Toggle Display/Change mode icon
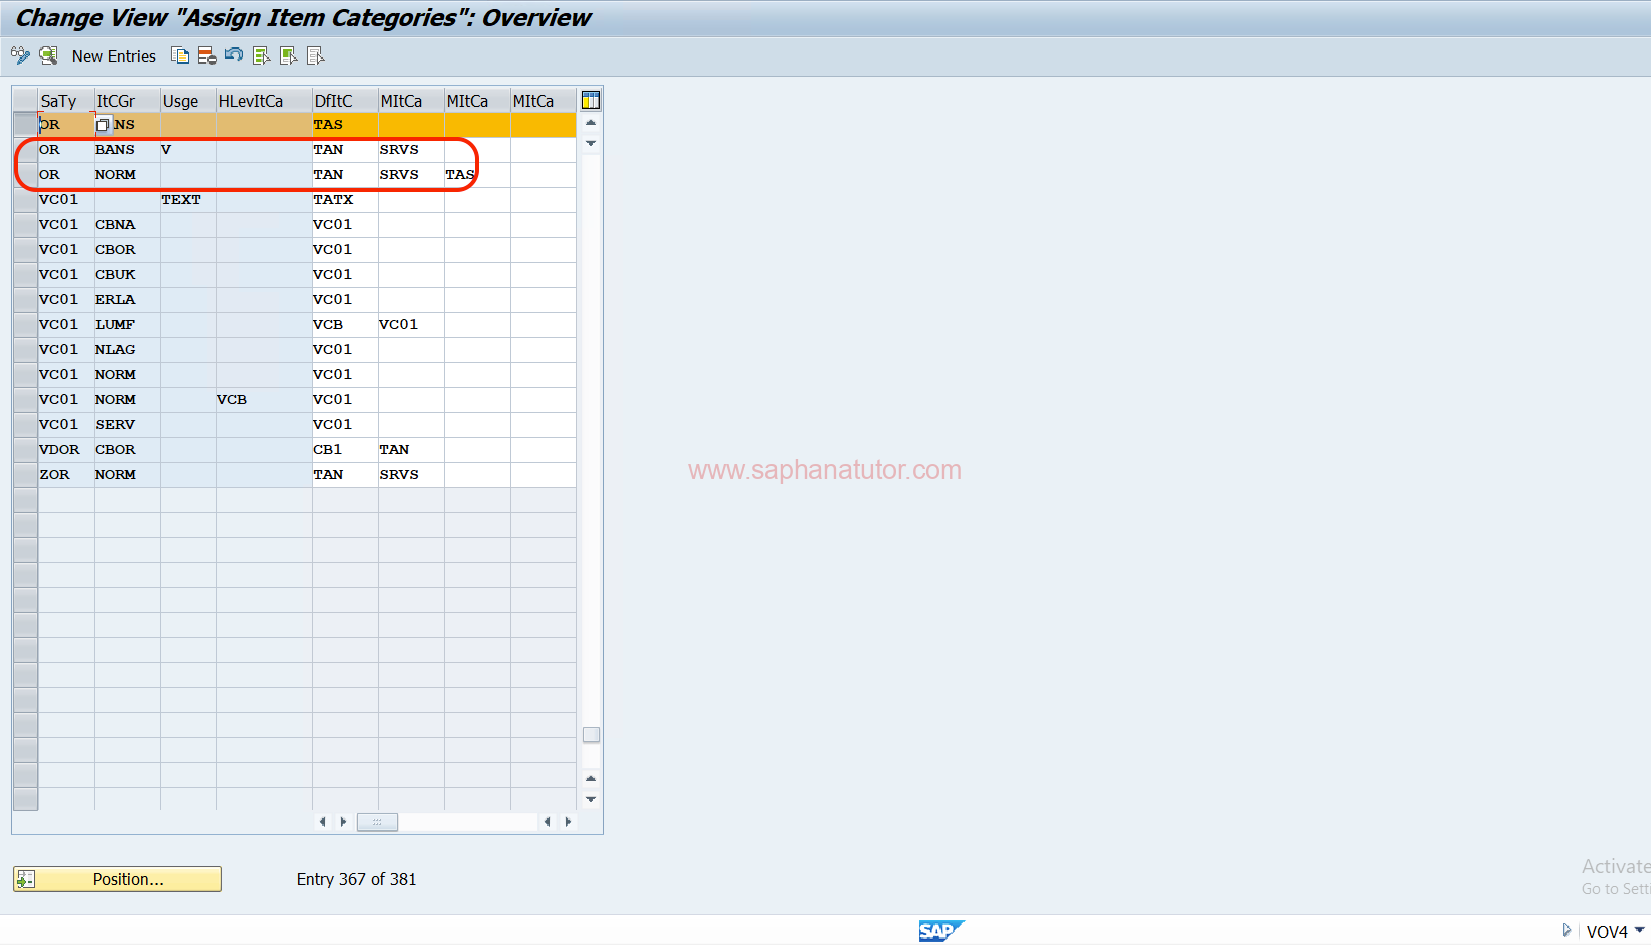 [20, 56]
